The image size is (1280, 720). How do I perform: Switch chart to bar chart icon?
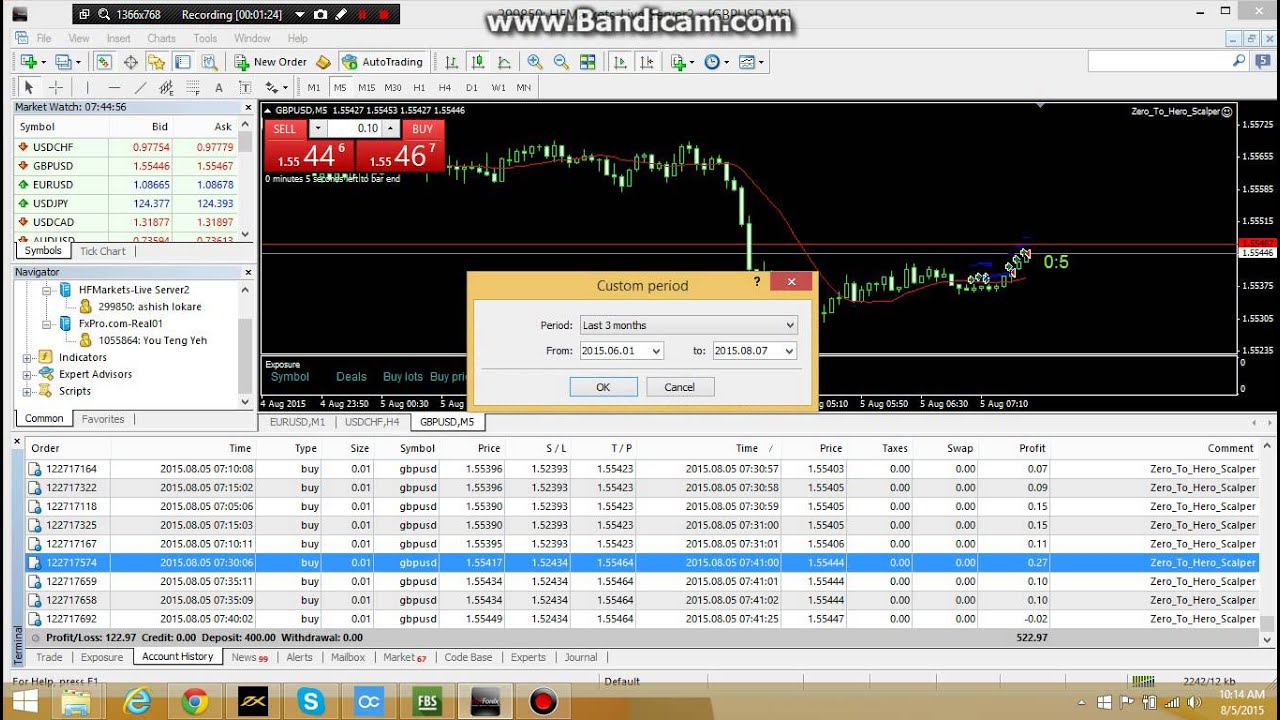pyautogui.click(x=452, y=62)
